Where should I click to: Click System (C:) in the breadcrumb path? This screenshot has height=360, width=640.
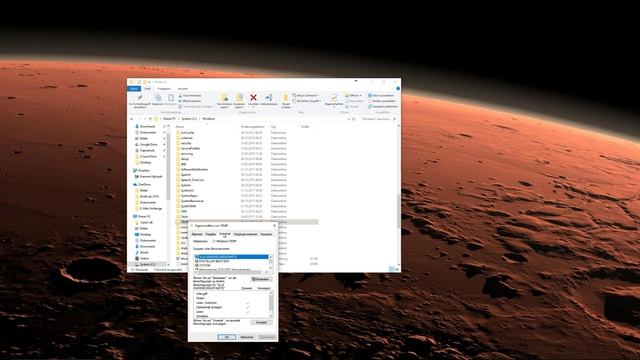[x=189, y=119]
